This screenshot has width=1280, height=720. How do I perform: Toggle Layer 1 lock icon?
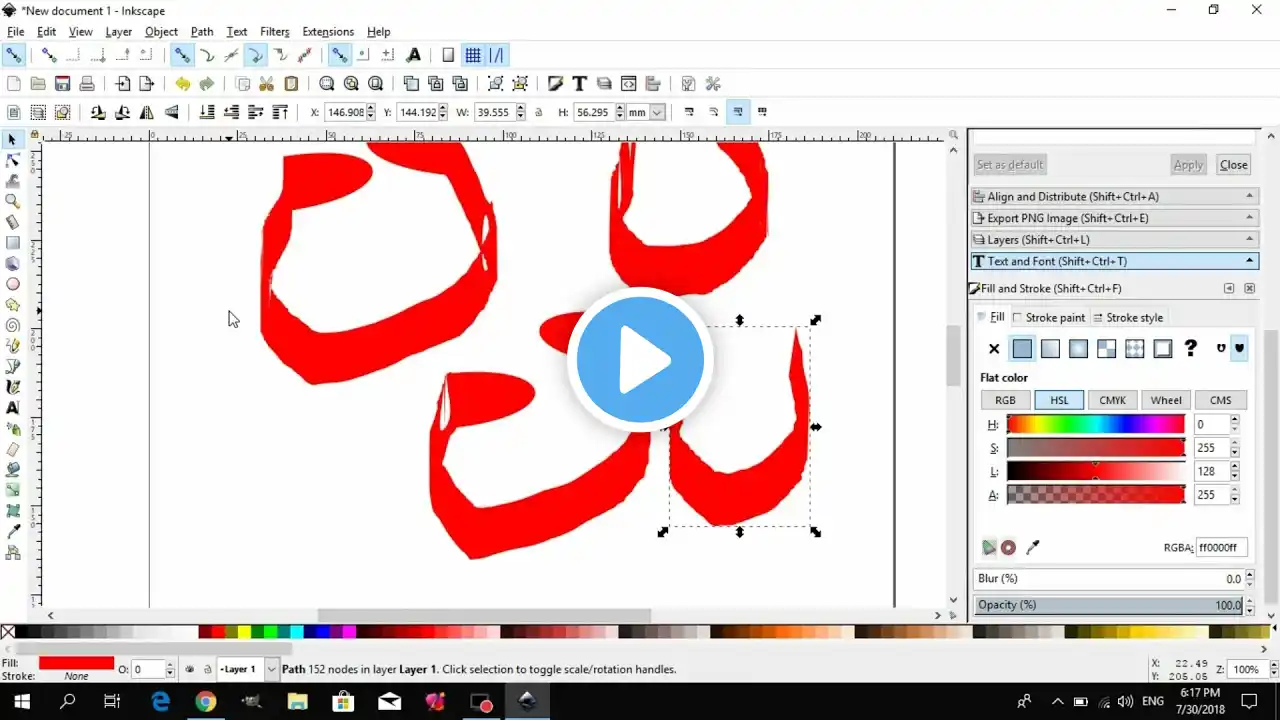tap(207, 669)
